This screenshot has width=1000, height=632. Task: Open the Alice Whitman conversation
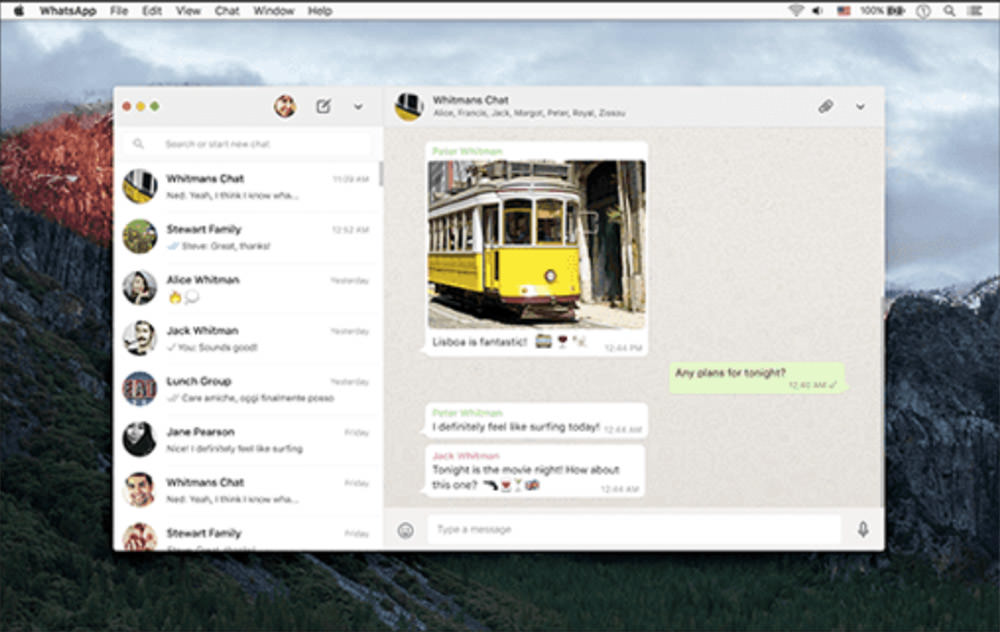click(x=247, y=288)
